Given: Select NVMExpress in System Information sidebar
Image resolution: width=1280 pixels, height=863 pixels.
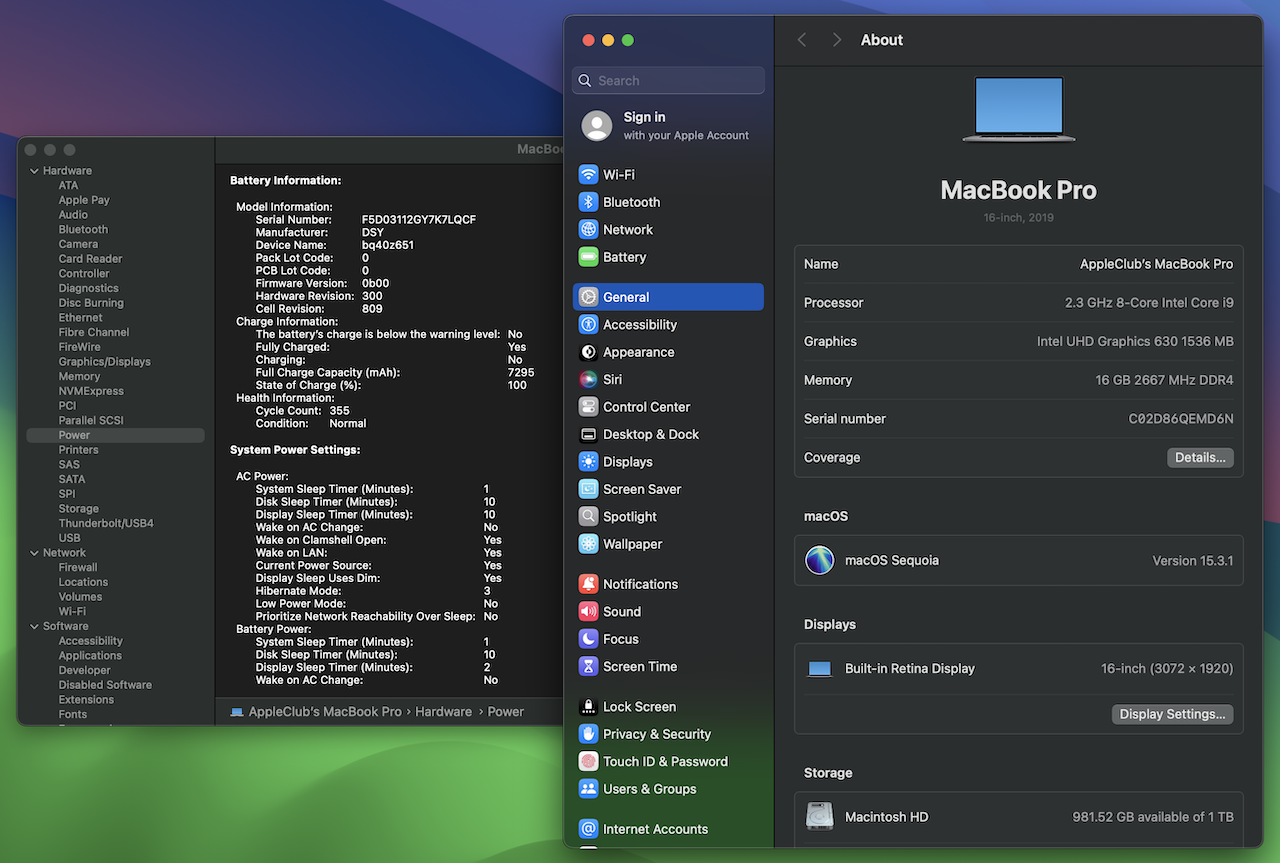Looking at the screenshot, I should coord(91,391).
